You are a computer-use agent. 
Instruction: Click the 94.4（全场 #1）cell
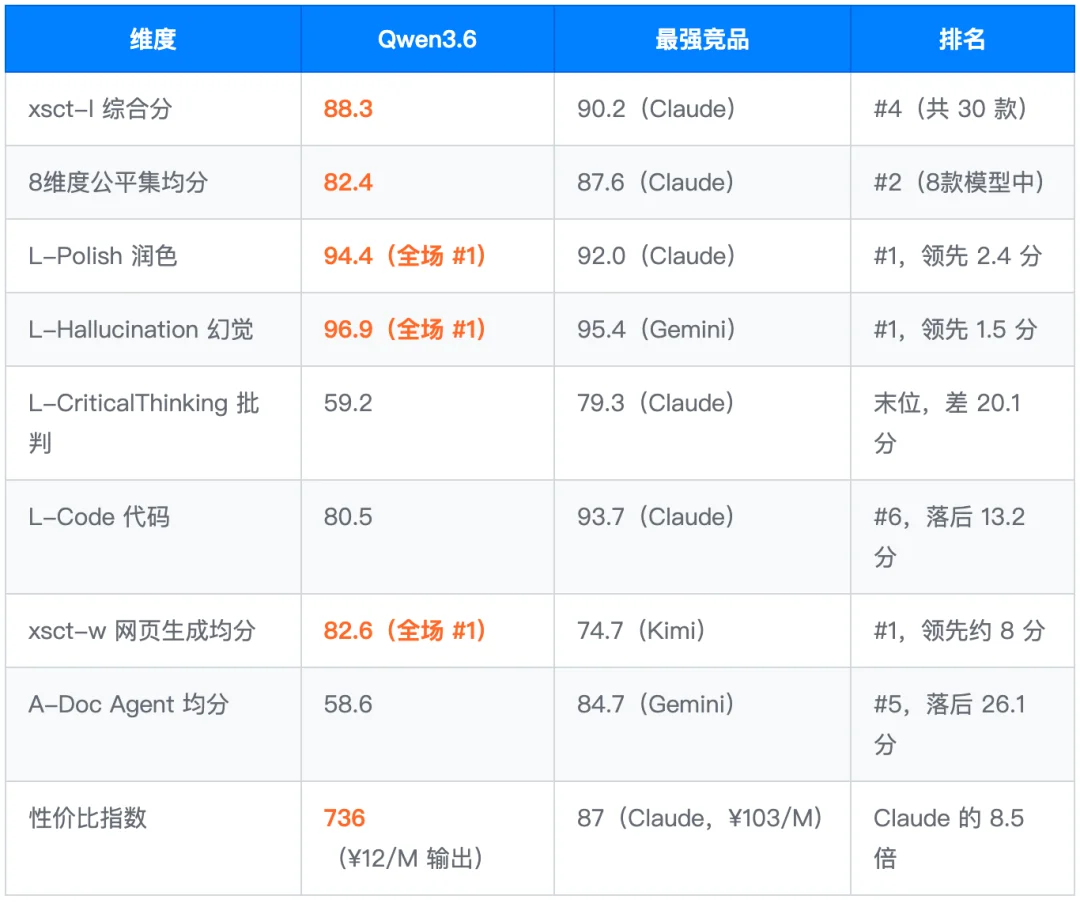click(405, 255)
